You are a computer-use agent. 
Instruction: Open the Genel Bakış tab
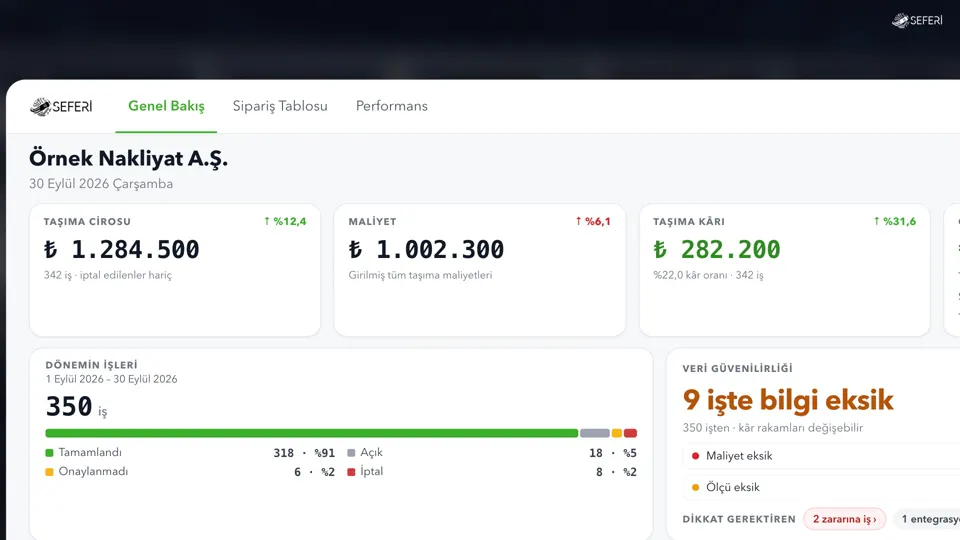click(166, 106)
